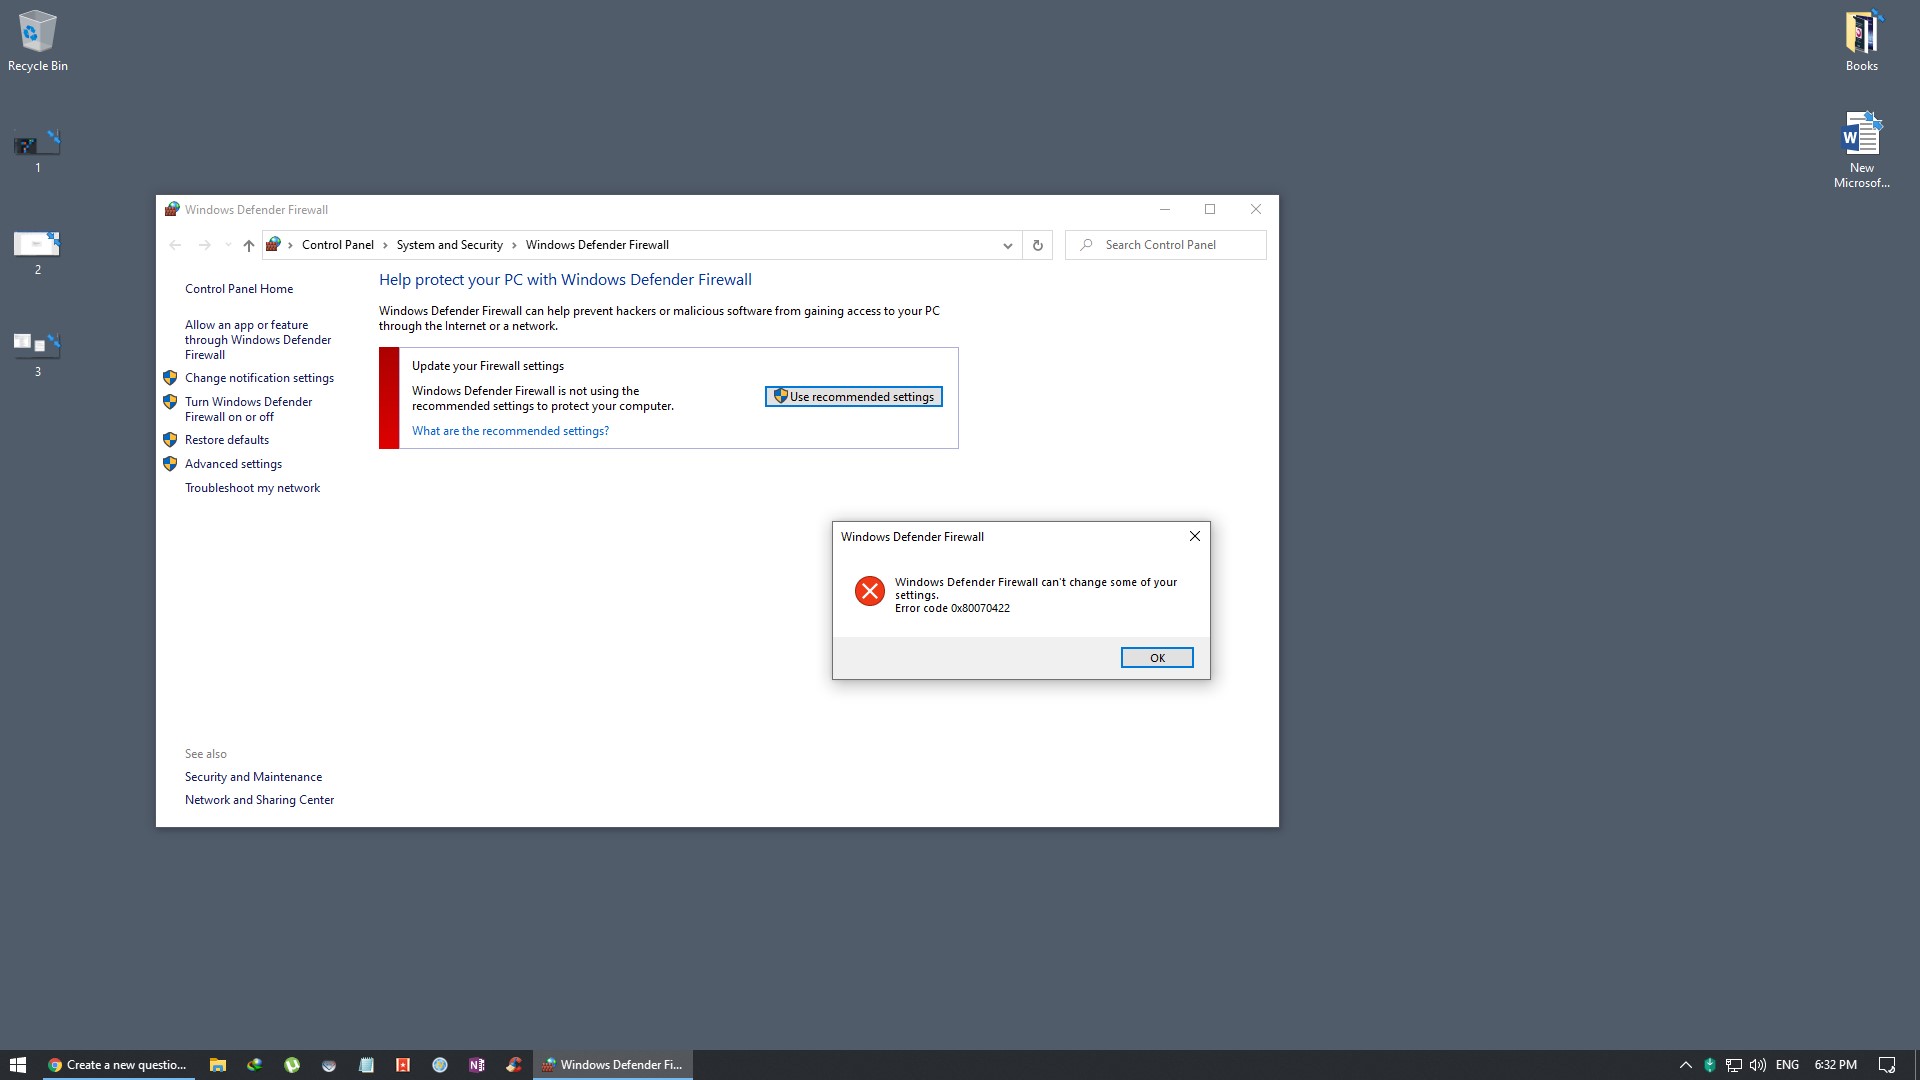Open the clock showing 6:32 PM
Screen dimensions: 1920x1080
pos(1835,1065)
